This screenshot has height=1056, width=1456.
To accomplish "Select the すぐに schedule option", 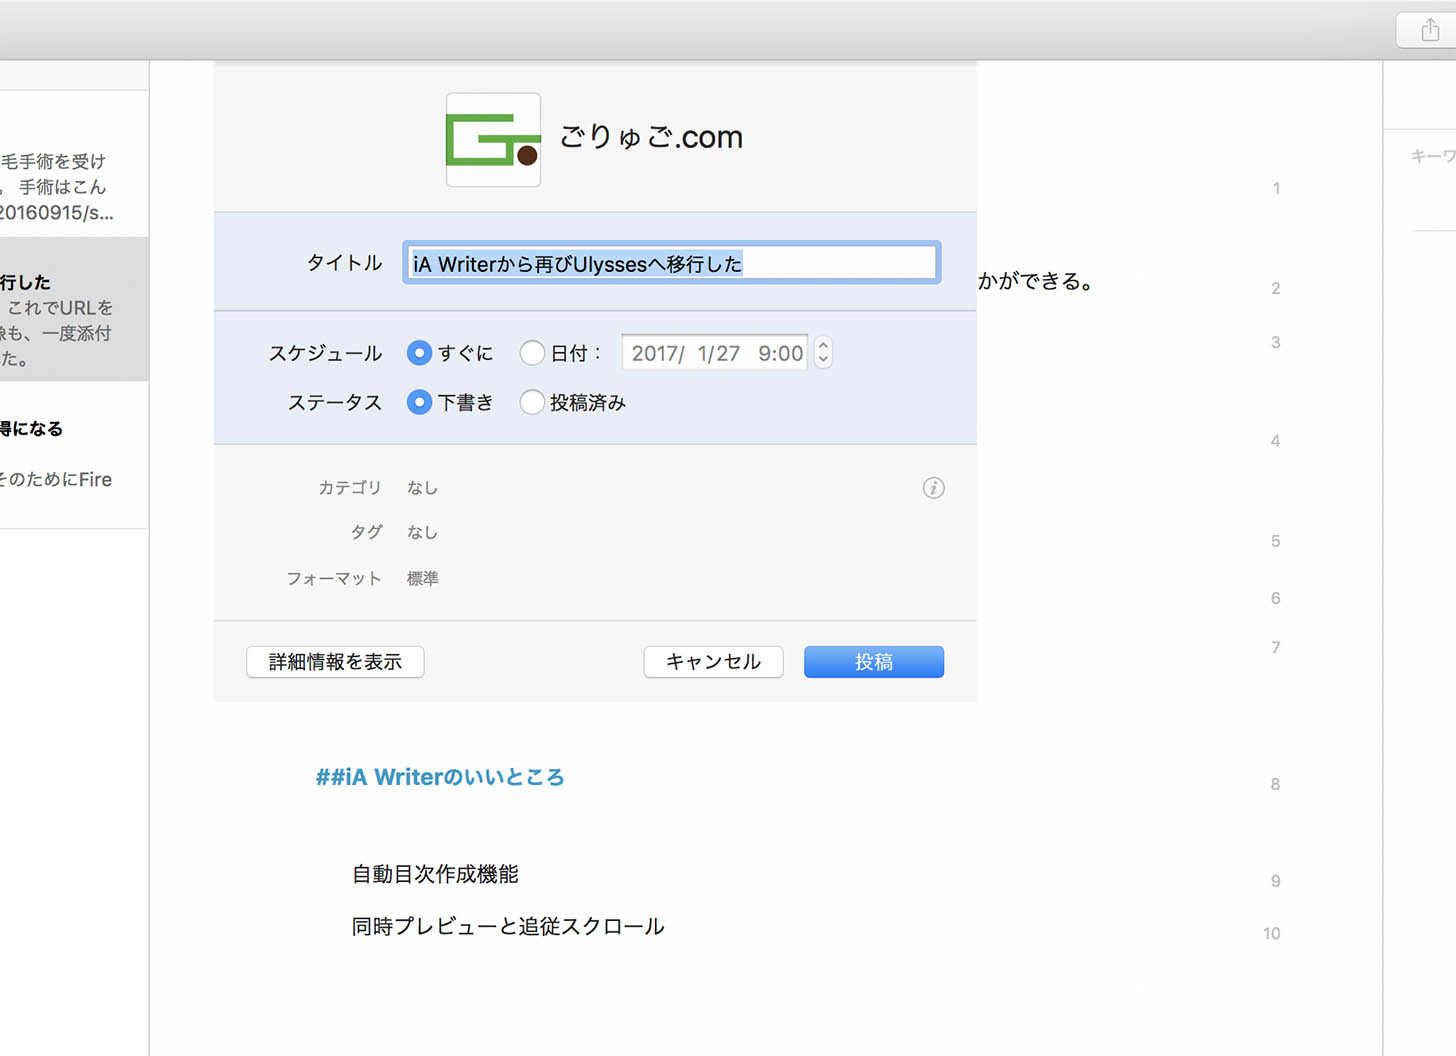I will [419, 353].
